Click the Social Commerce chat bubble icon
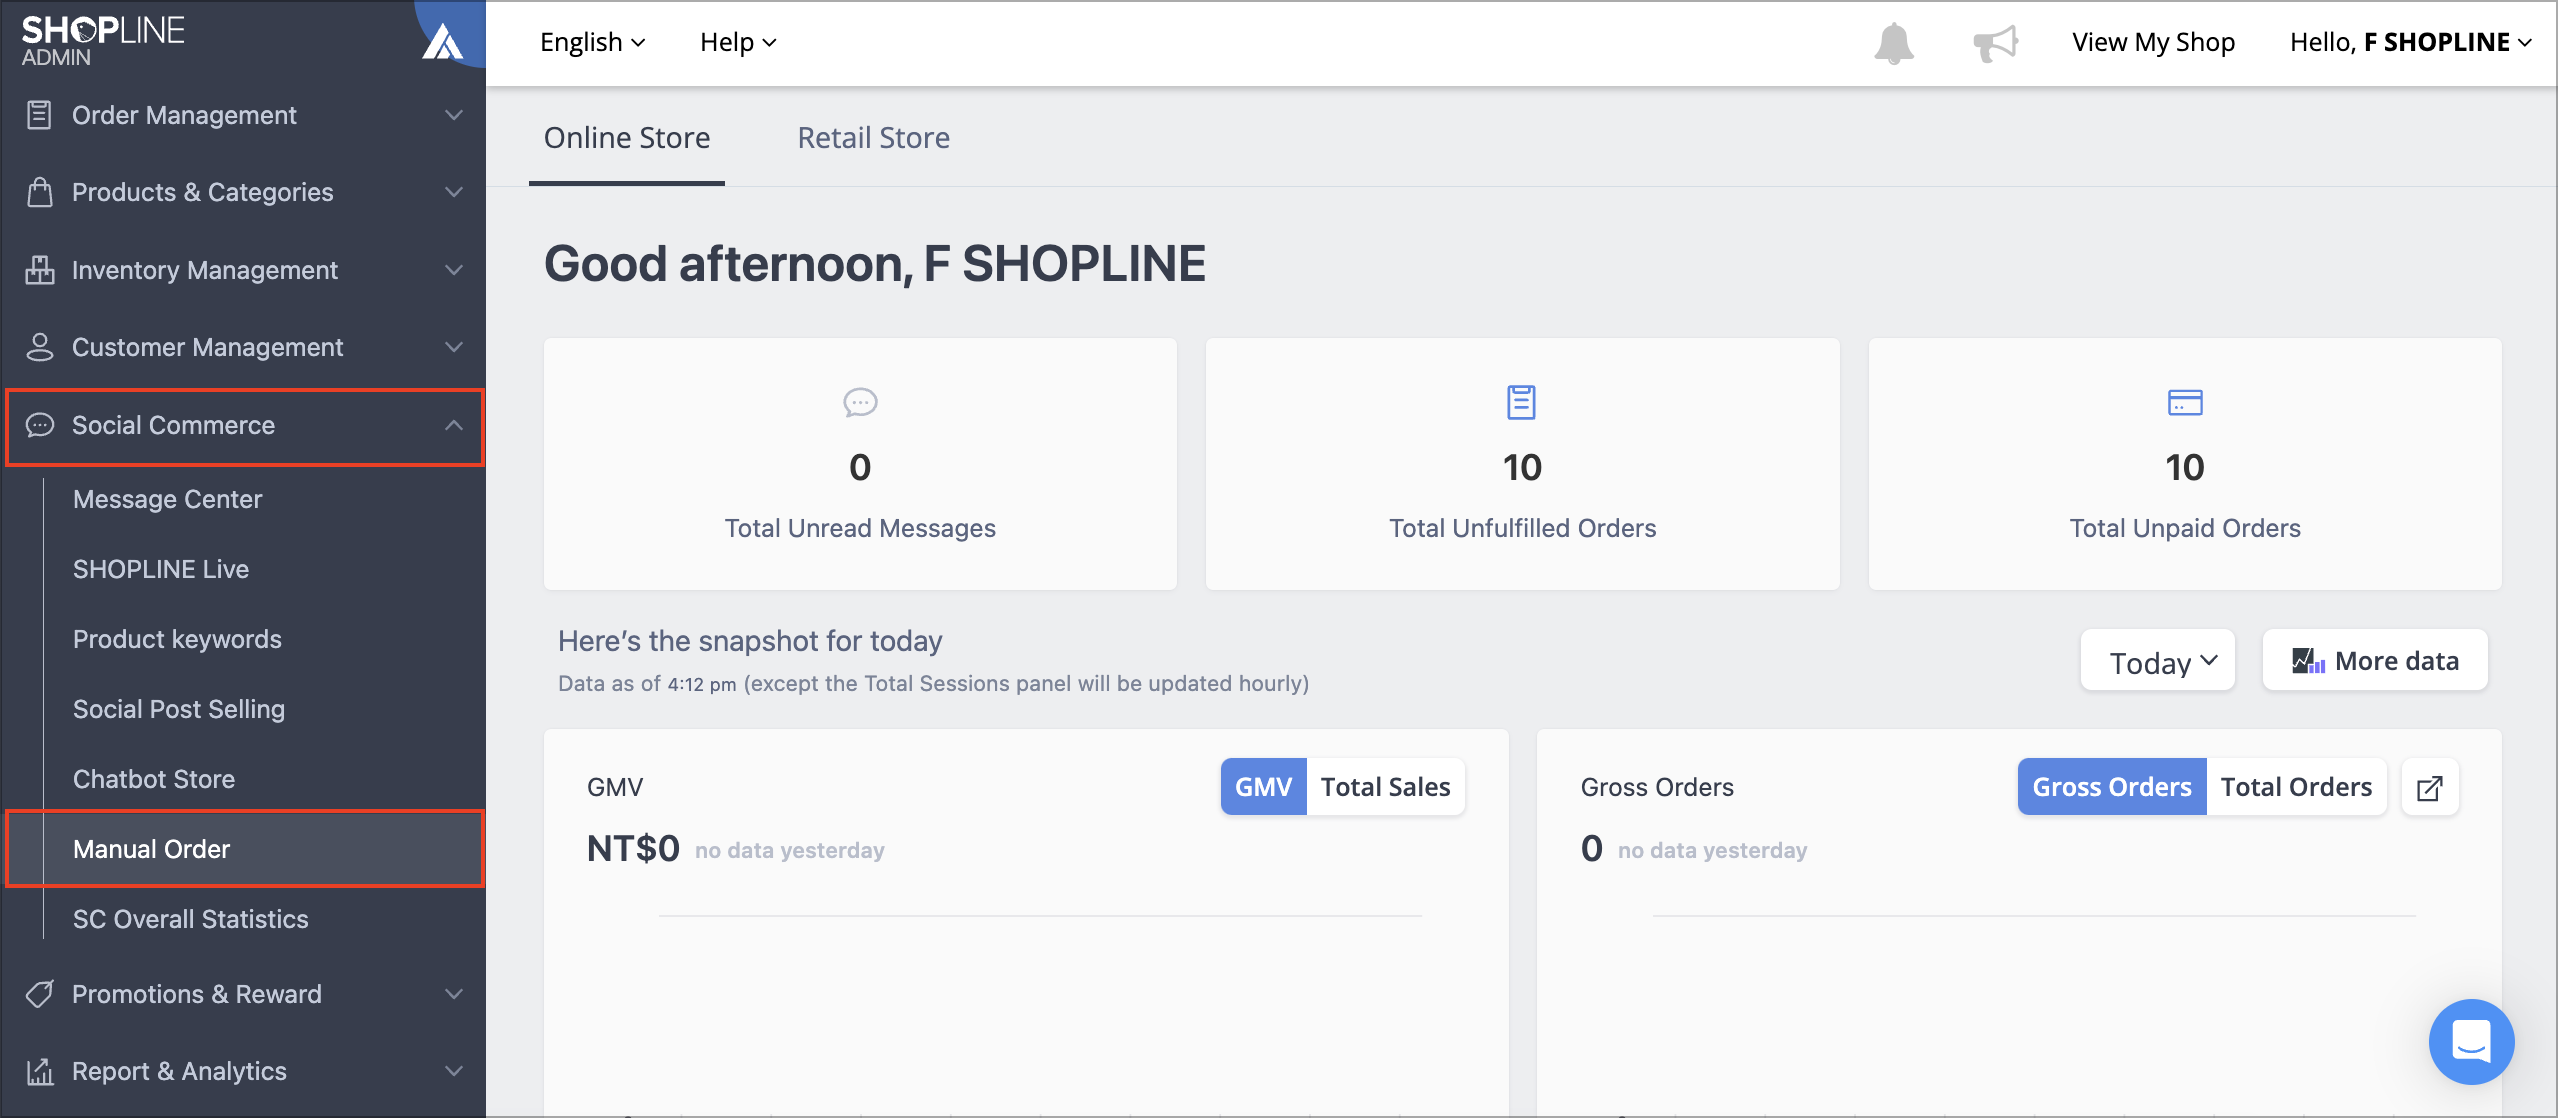Image resolution: width=2558 pixels, height=1118 pixels. (39, 425)
